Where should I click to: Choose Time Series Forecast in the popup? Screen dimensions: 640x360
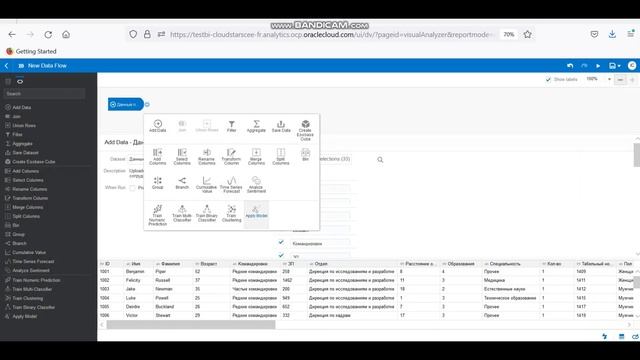[231, 184]
